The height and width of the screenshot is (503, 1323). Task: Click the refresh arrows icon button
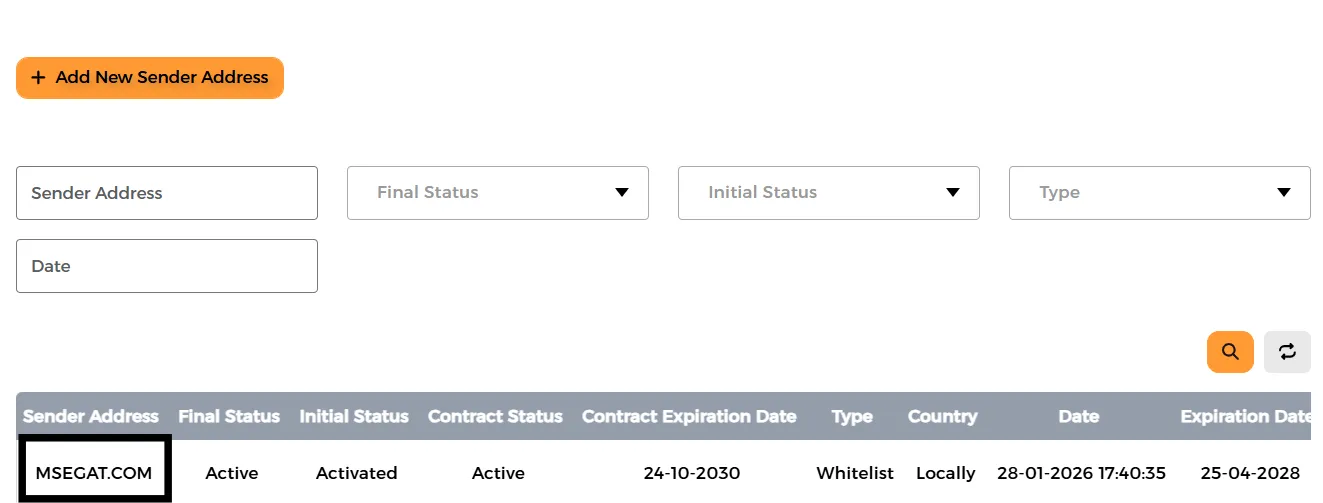[1287, 352]
